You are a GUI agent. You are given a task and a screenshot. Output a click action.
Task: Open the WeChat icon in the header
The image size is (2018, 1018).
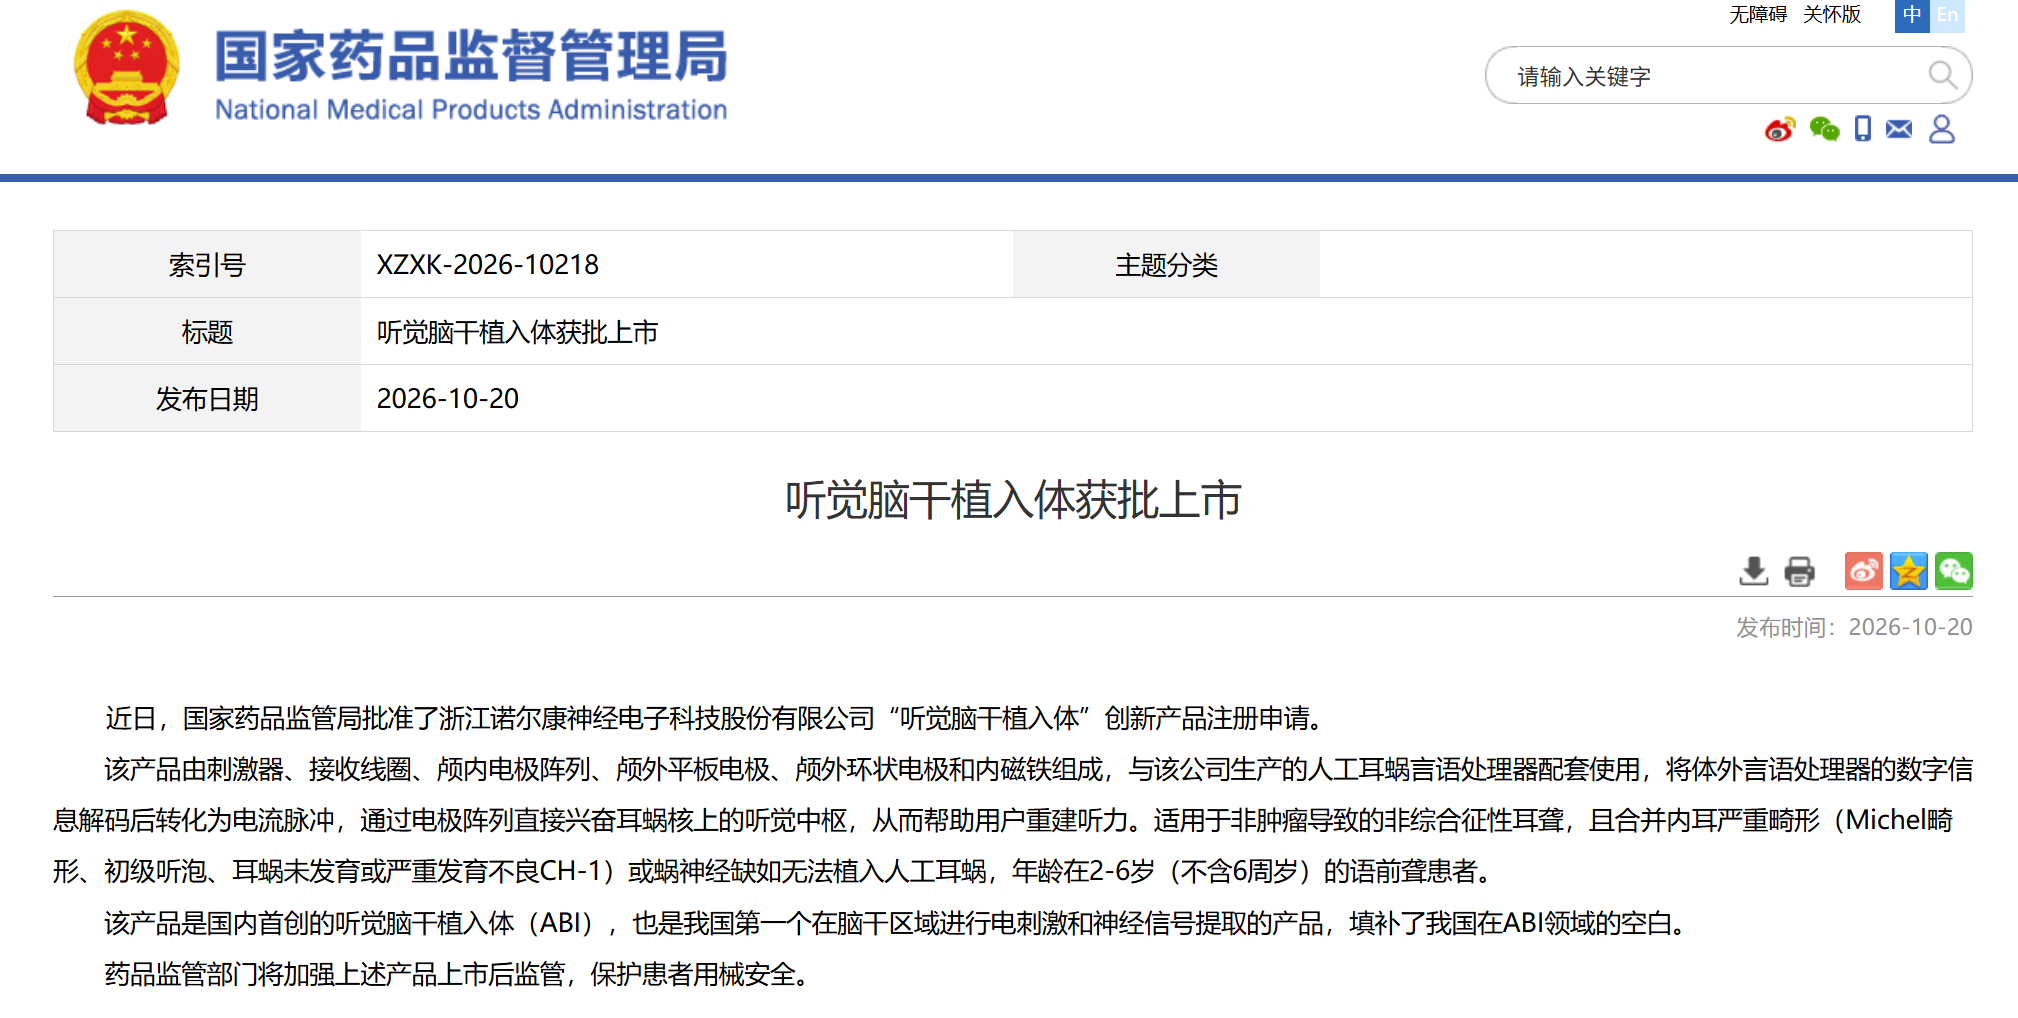point(1824,129)
